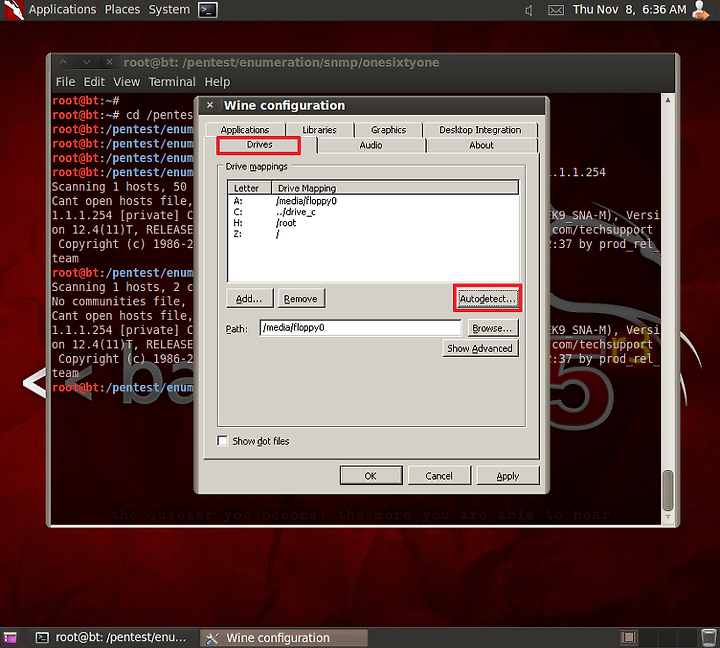Screen dimensions: 720x648
Task: Click the Path input field
Action: tap(360, 328)
